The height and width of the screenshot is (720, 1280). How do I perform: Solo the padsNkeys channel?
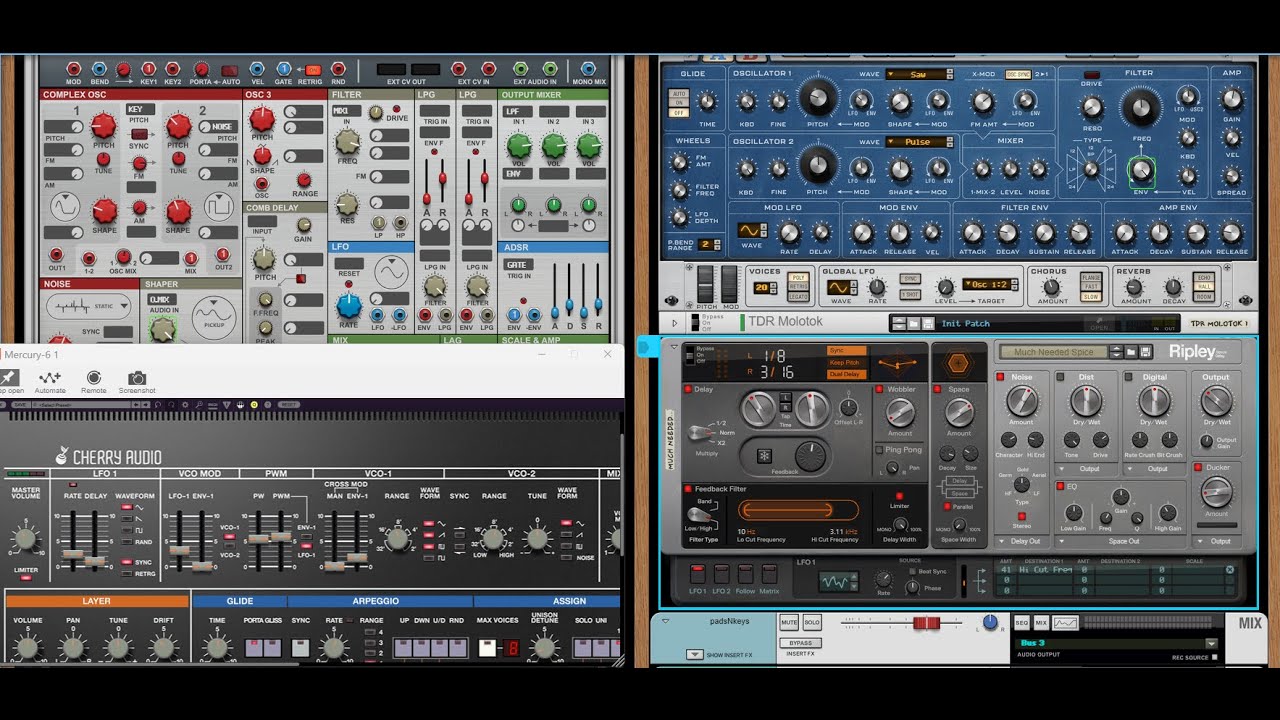tap(812, 622)
